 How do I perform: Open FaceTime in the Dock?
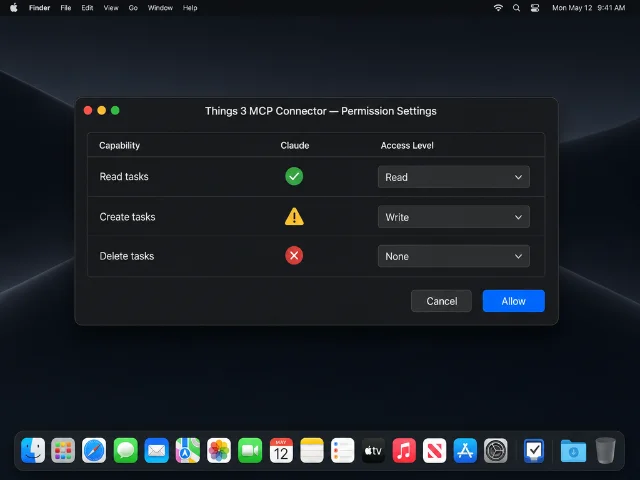click(x=250, y=451)
